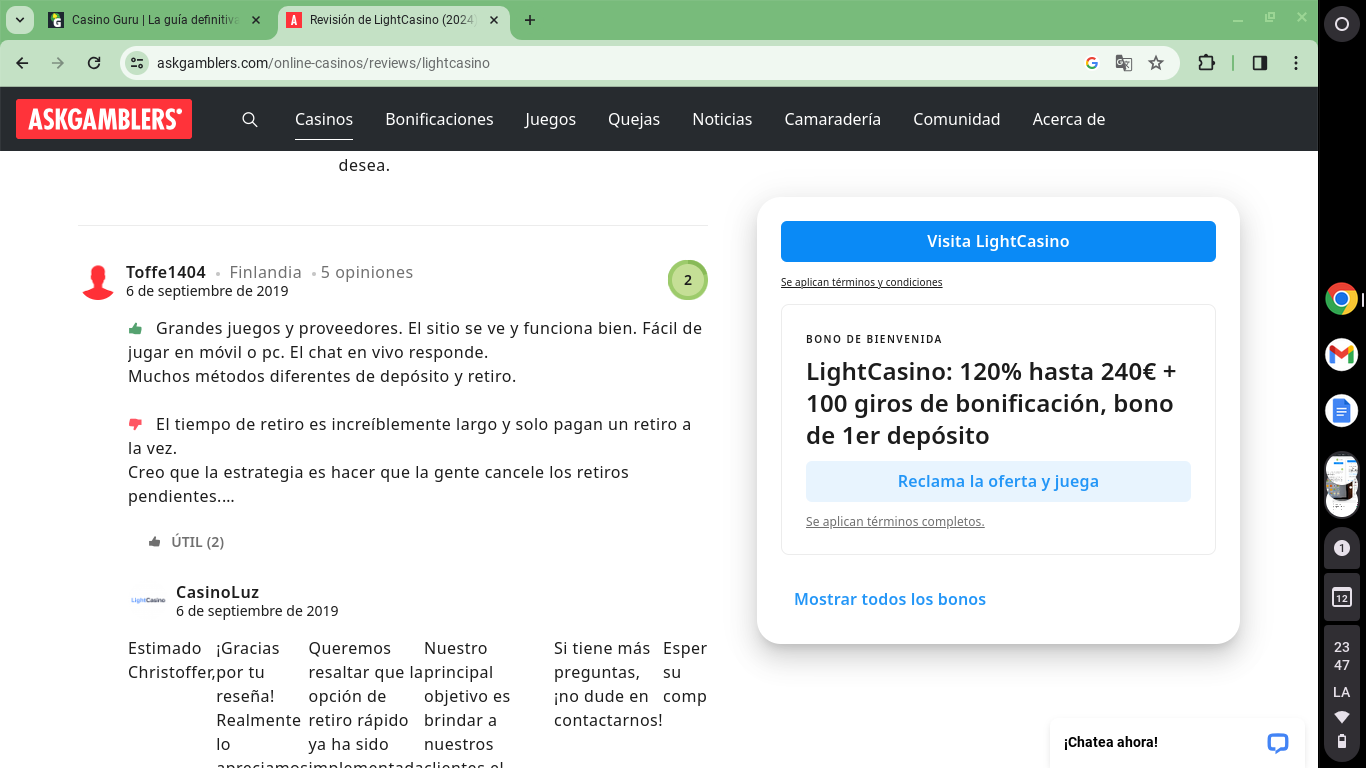This screenshot has height=768, width=1366.
Task: Click the Toffe1404 username
Action: [166, 272]
